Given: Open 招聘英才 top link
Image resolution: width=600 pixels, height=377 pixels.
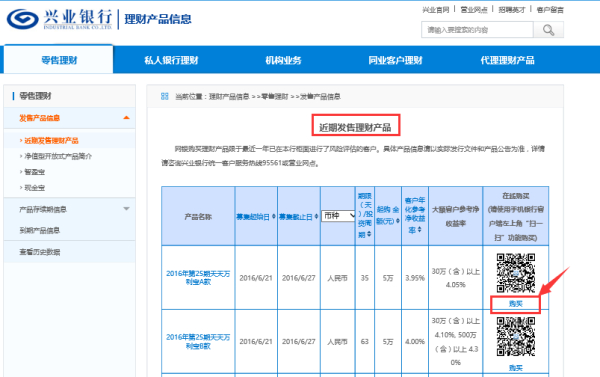Looking at the screenshot, I should [512, 10].
